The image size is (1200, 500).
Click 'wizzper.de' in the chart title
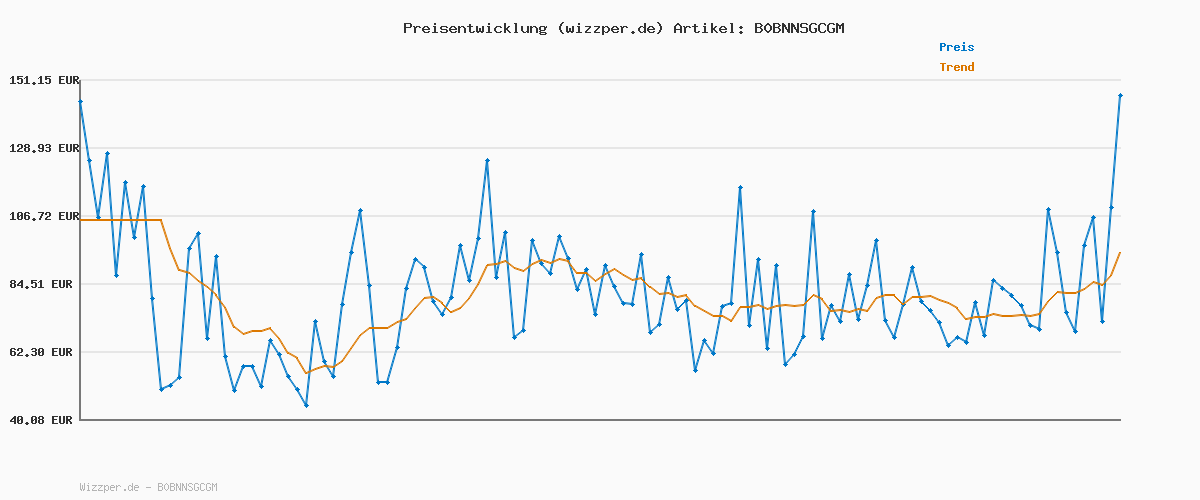pyautogui.click(x=609, y=28)
